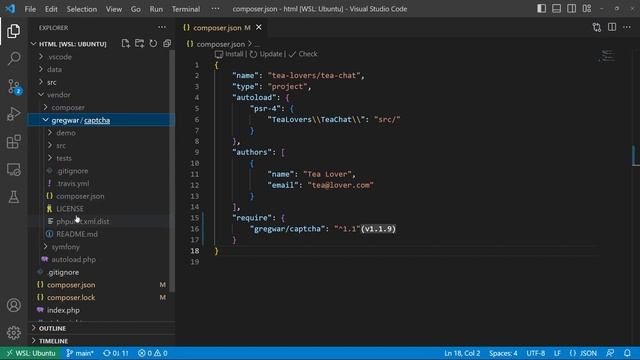Click the feedback icon in status bar
This screenshot has height=360, width=640.
[611, 353]
